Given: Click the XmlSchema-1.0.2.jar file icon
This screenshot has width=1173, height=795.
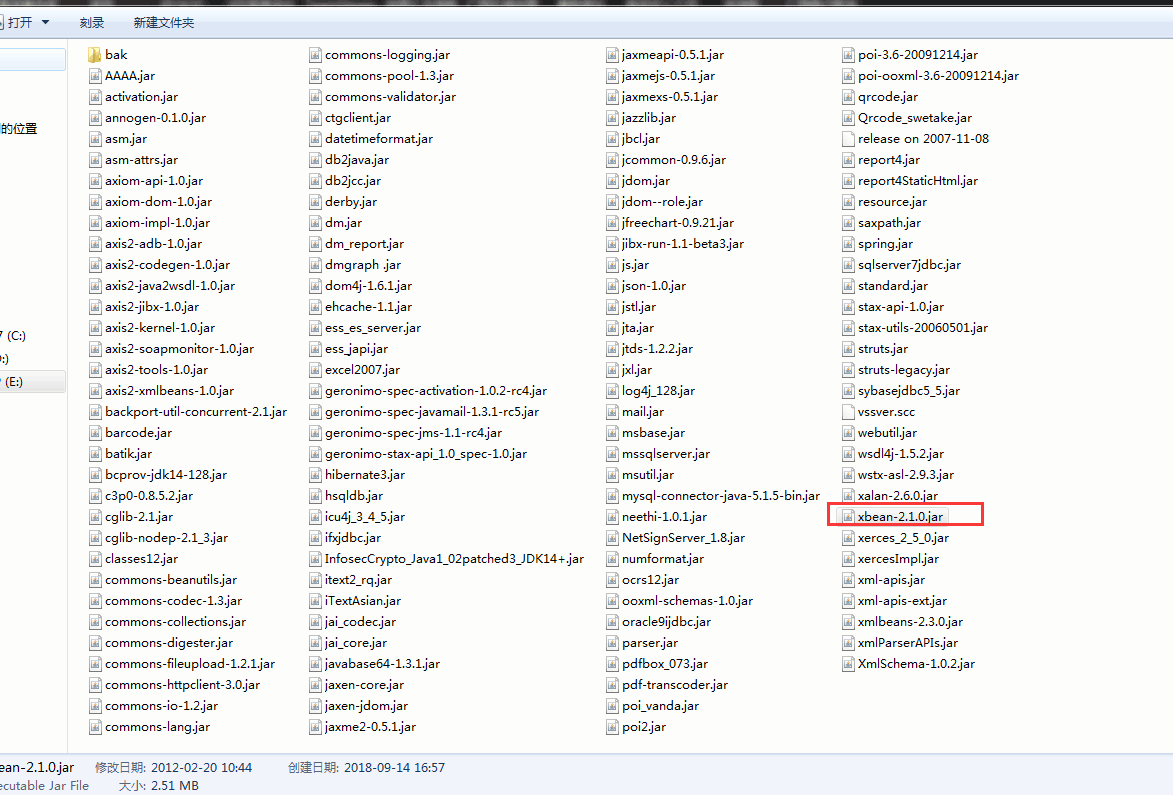Looking at the screenshot, I should point(848,663).
